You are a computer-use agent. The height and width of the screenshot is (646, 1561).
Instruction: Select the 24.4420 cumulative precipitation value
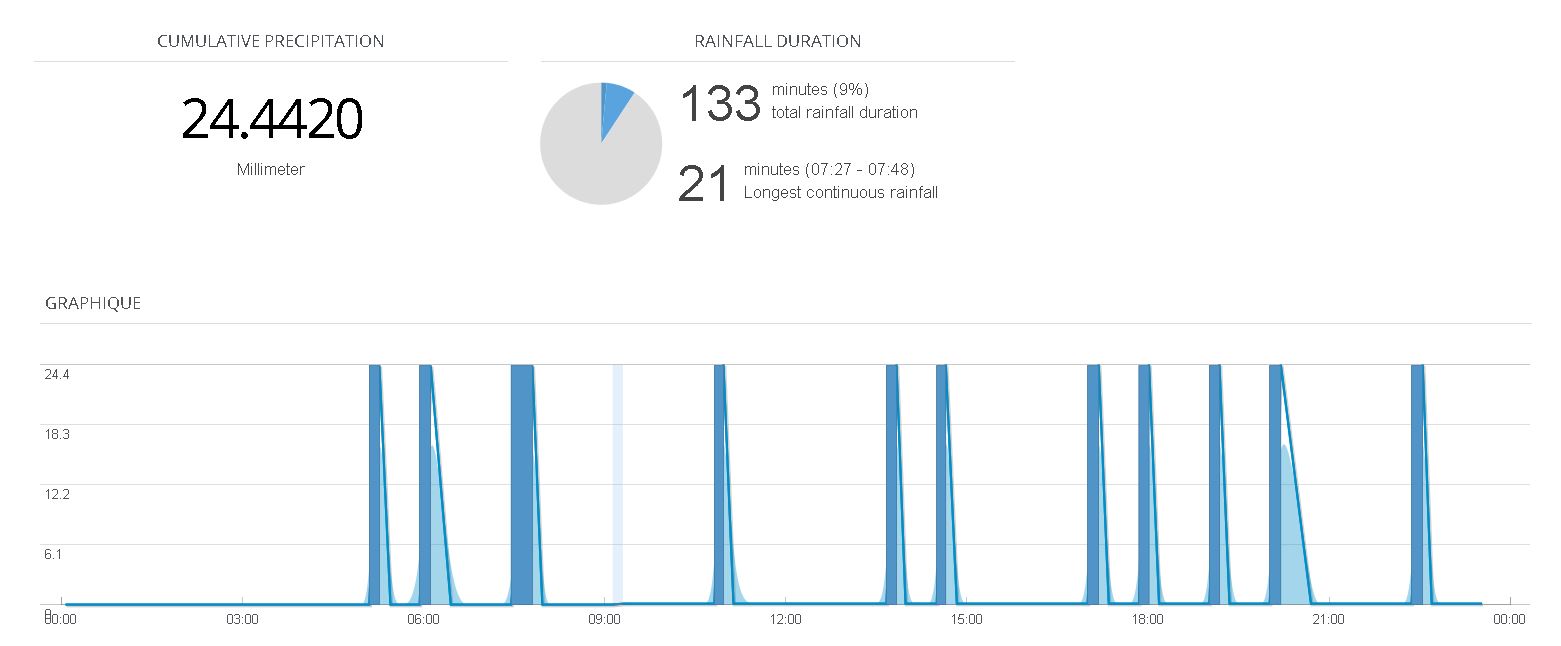coord(271,119)
